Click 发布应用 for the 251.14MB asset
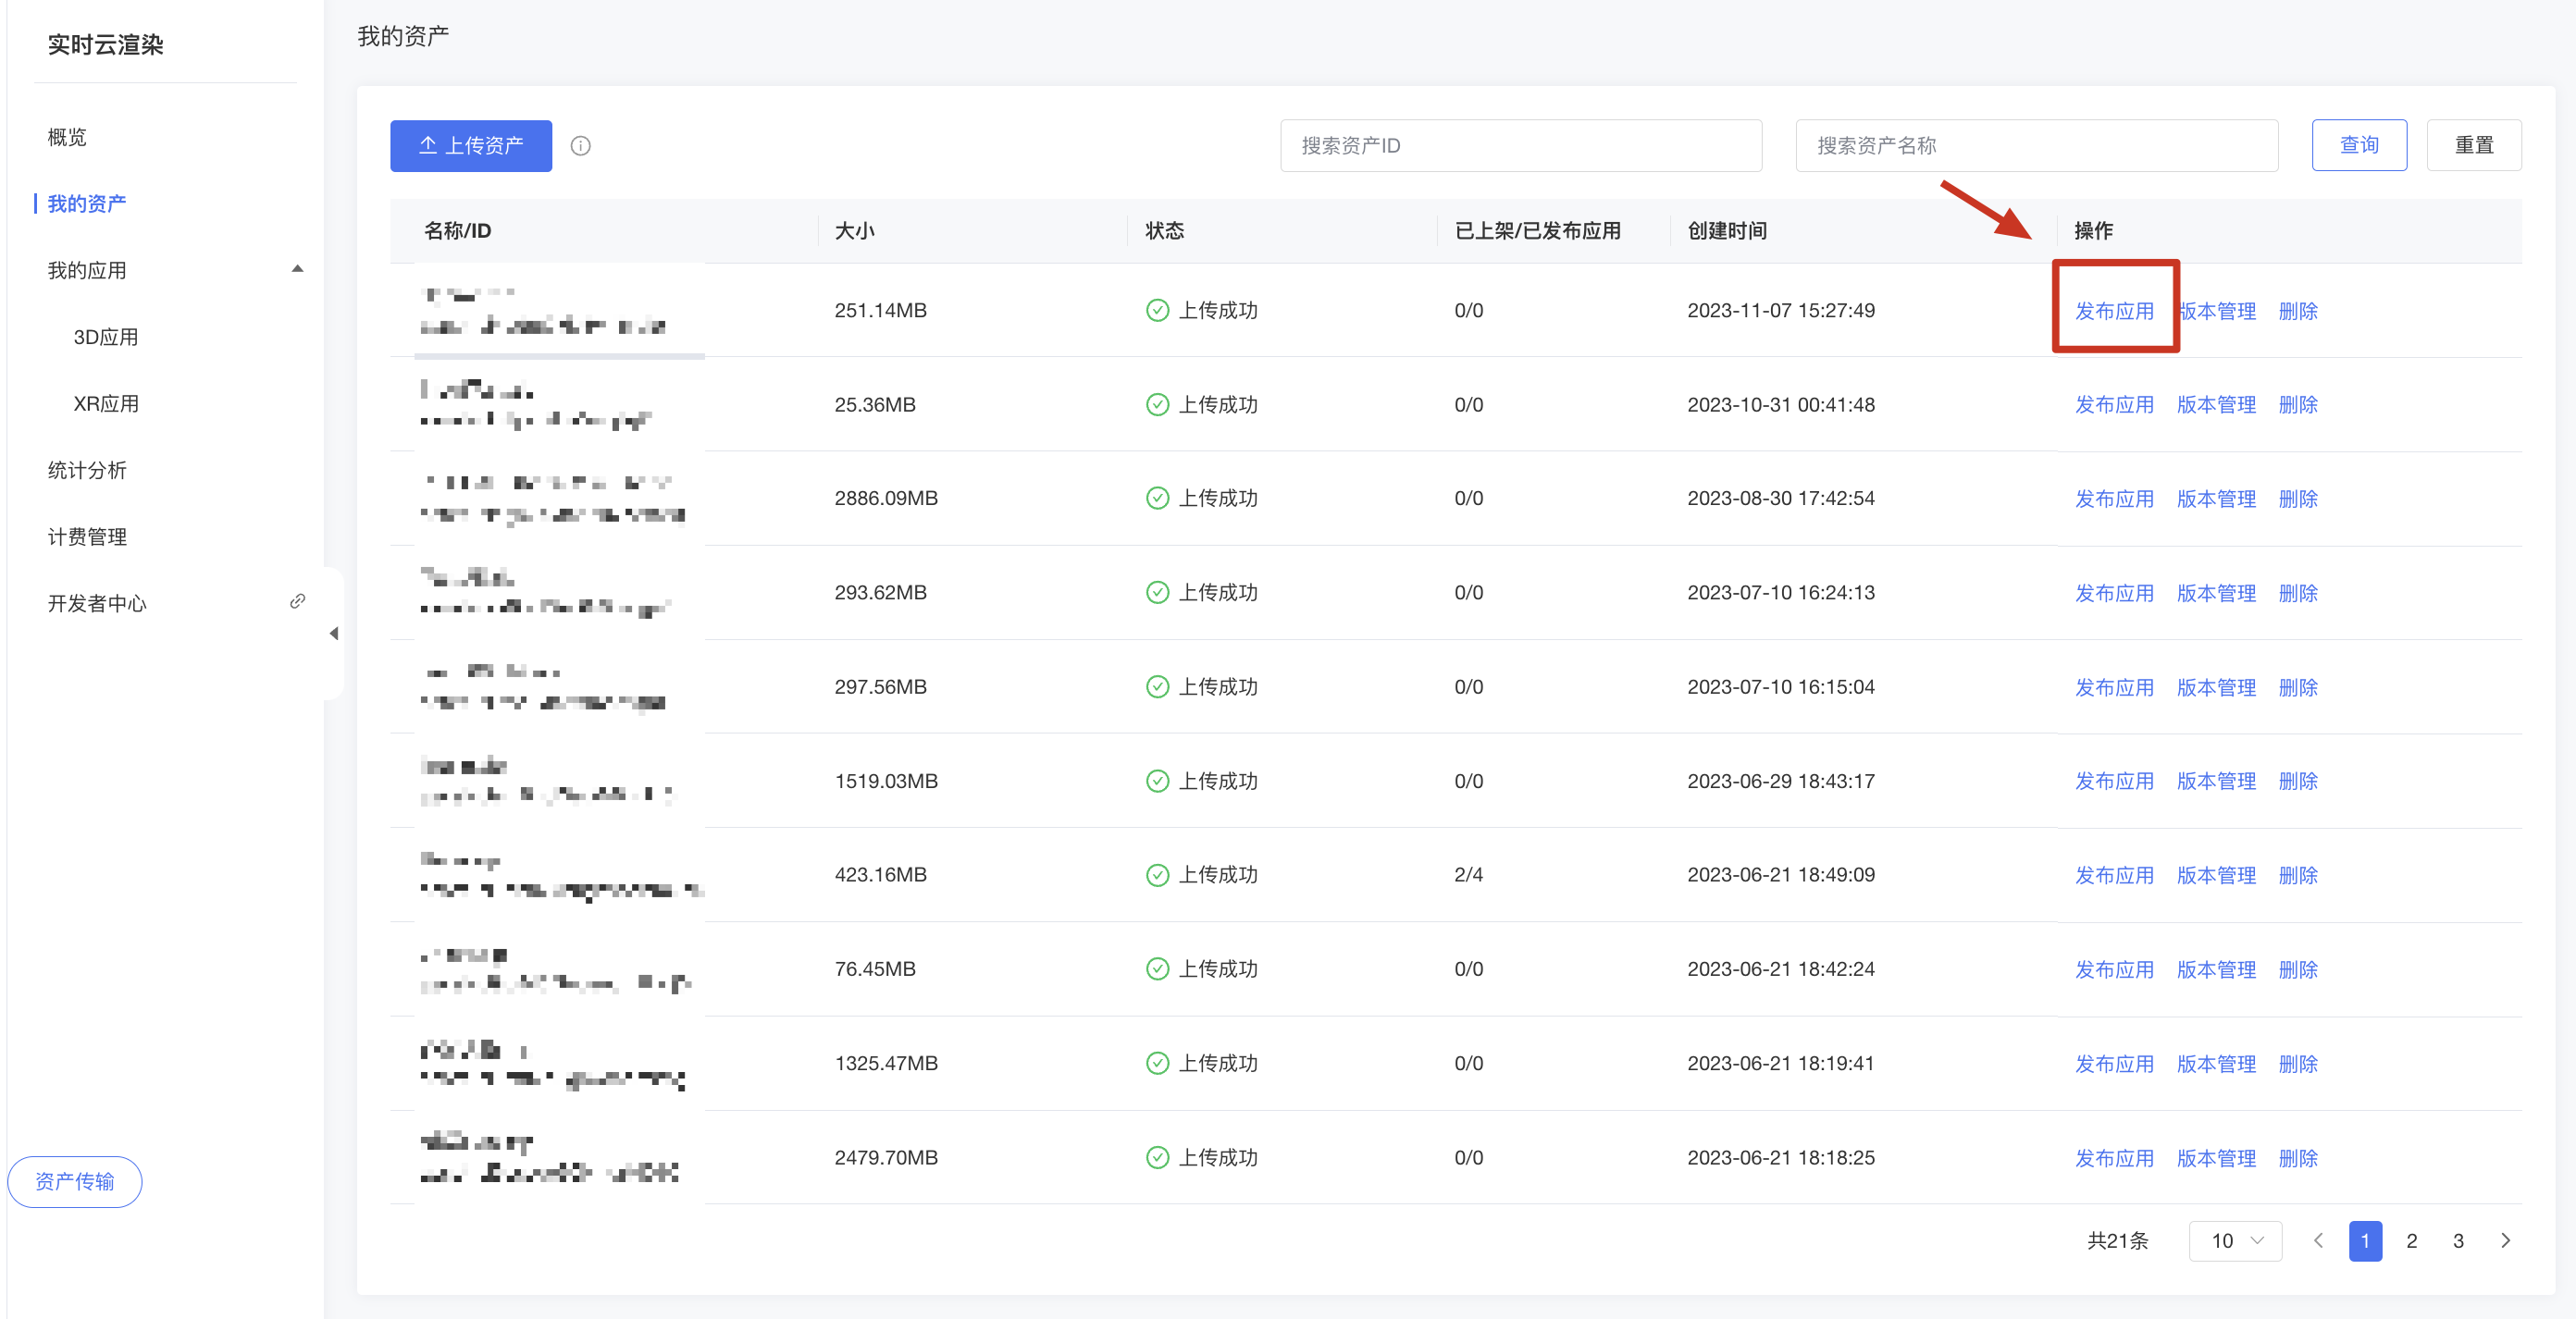Screen dimensions: 2576x1319 pos(2114,311)
